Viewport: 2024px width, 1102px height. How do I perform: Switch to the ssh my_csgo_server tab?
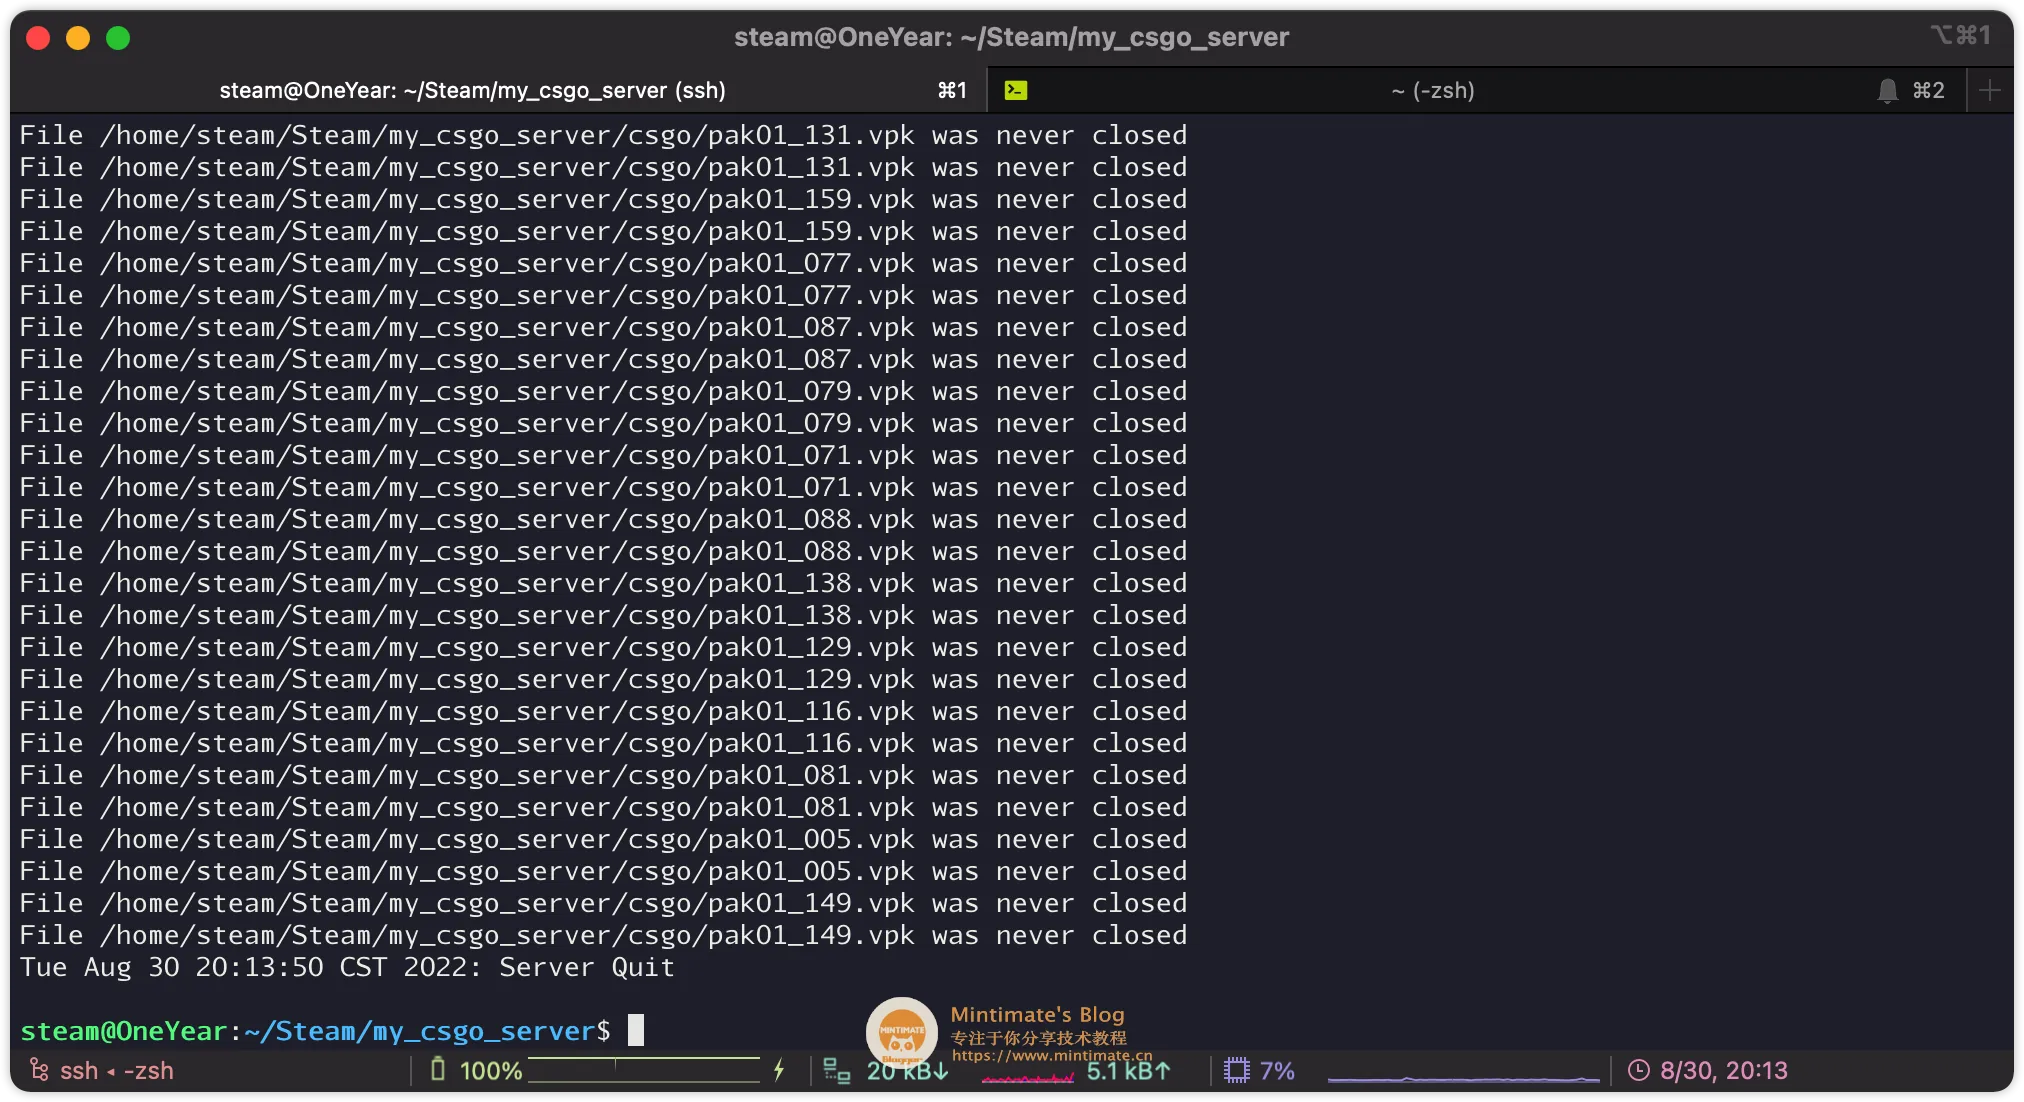pyautogui.click(x=472, y=90)
